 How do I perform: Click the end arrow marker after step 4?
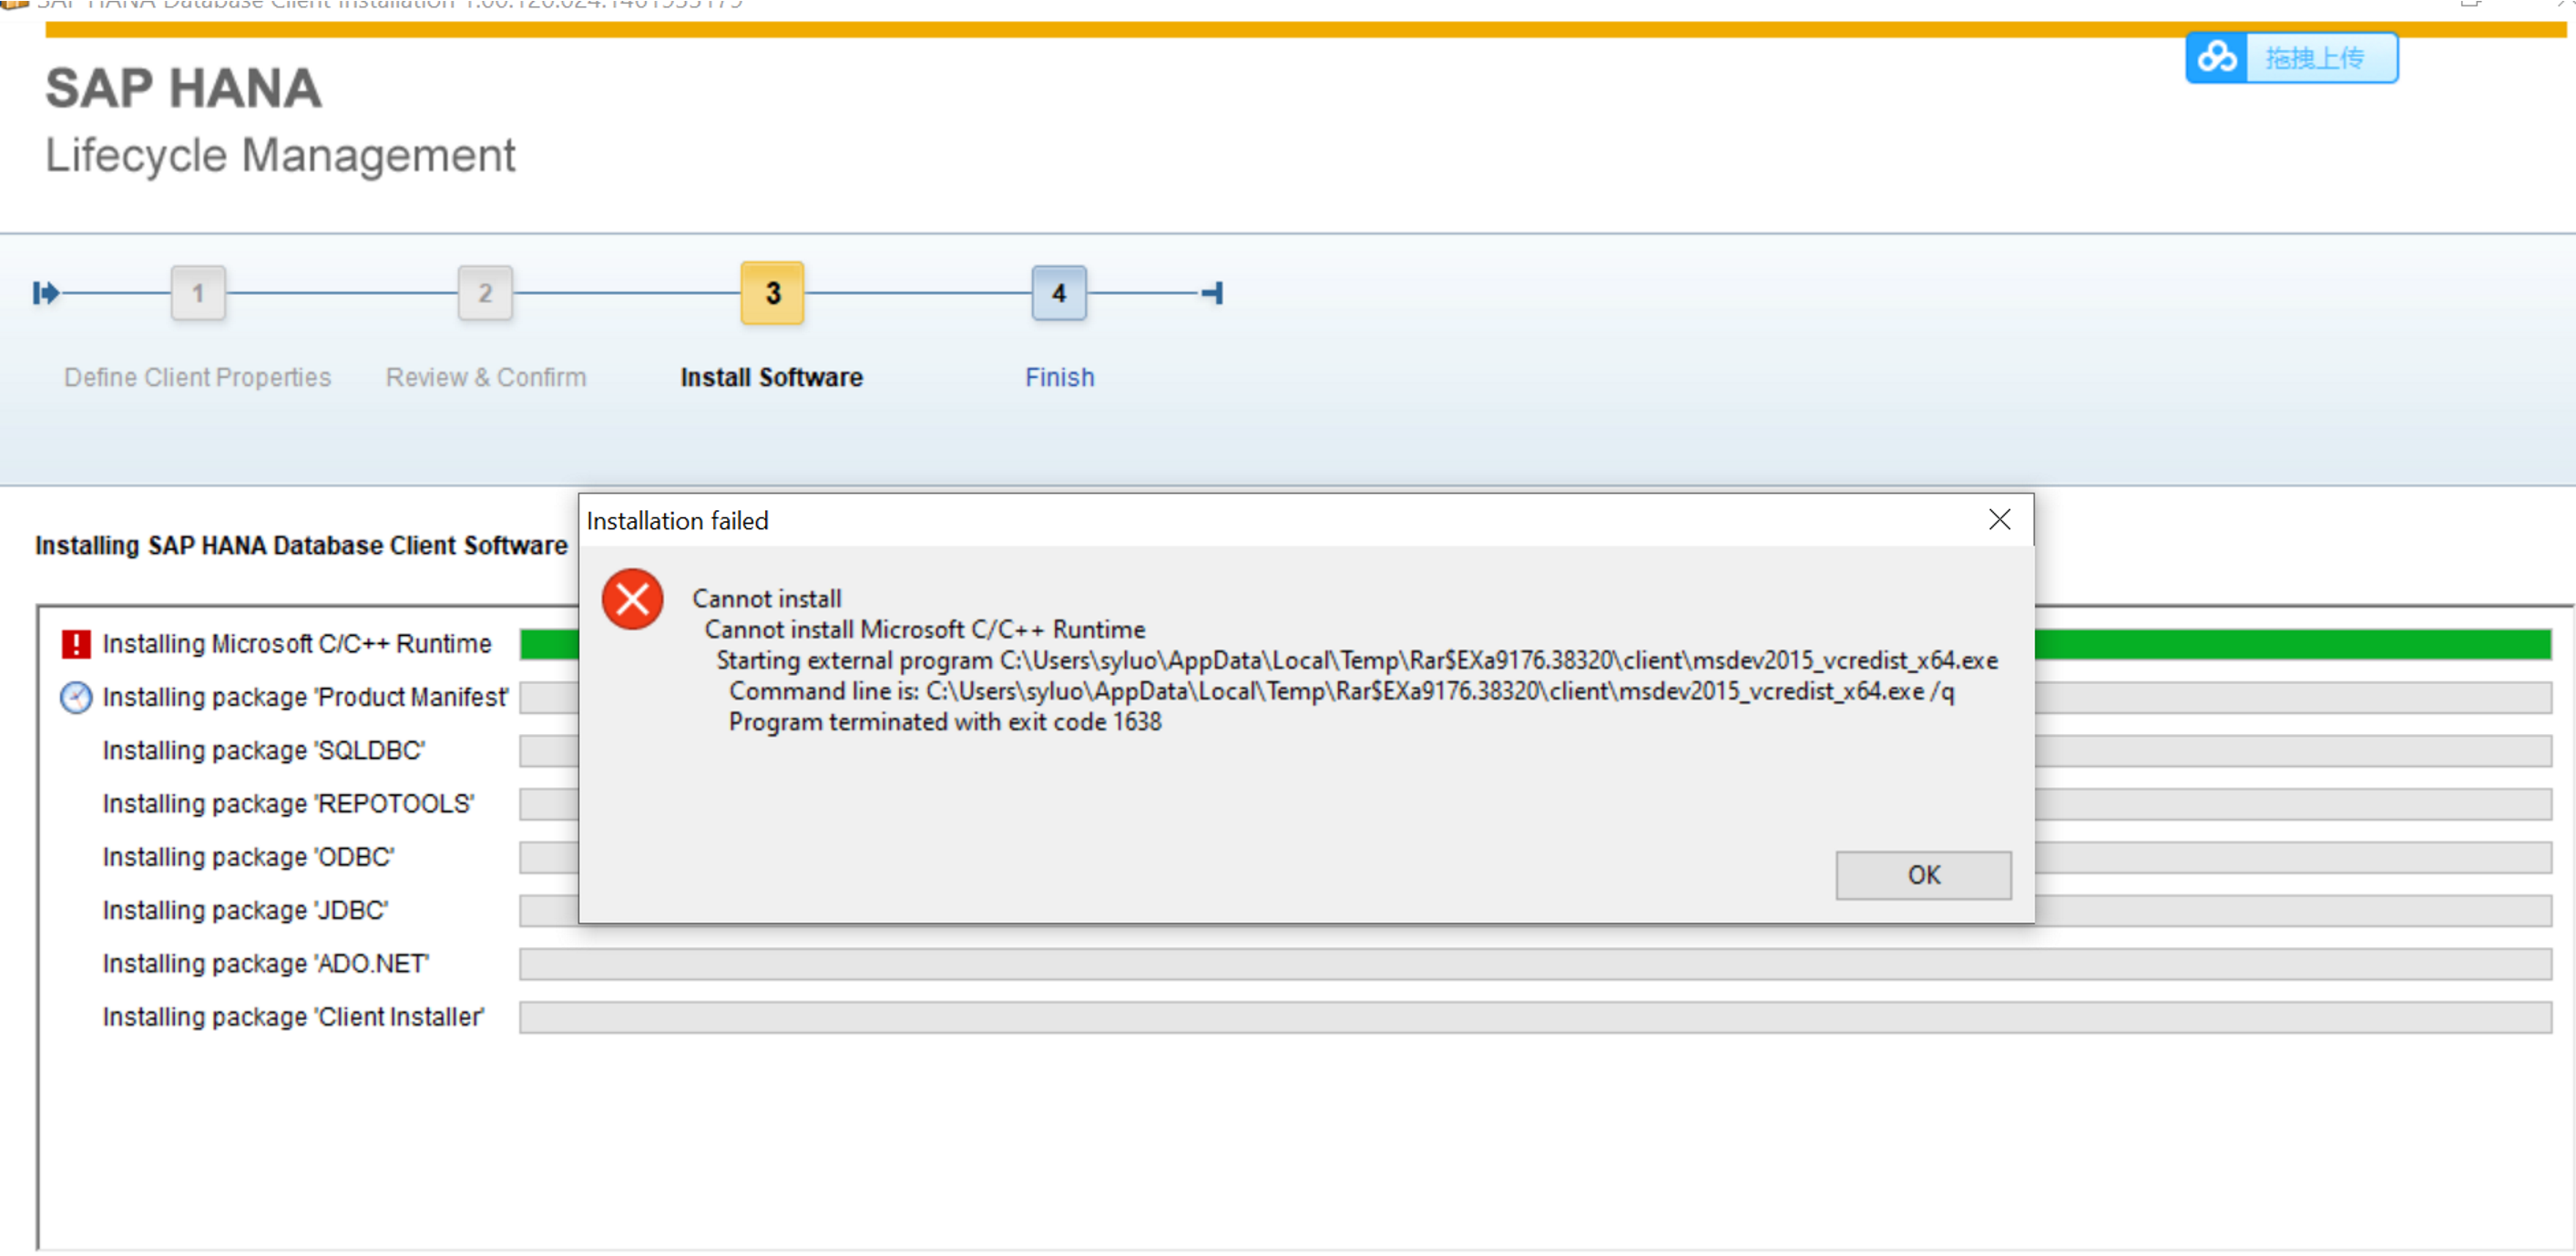(x=1213, y=293)
